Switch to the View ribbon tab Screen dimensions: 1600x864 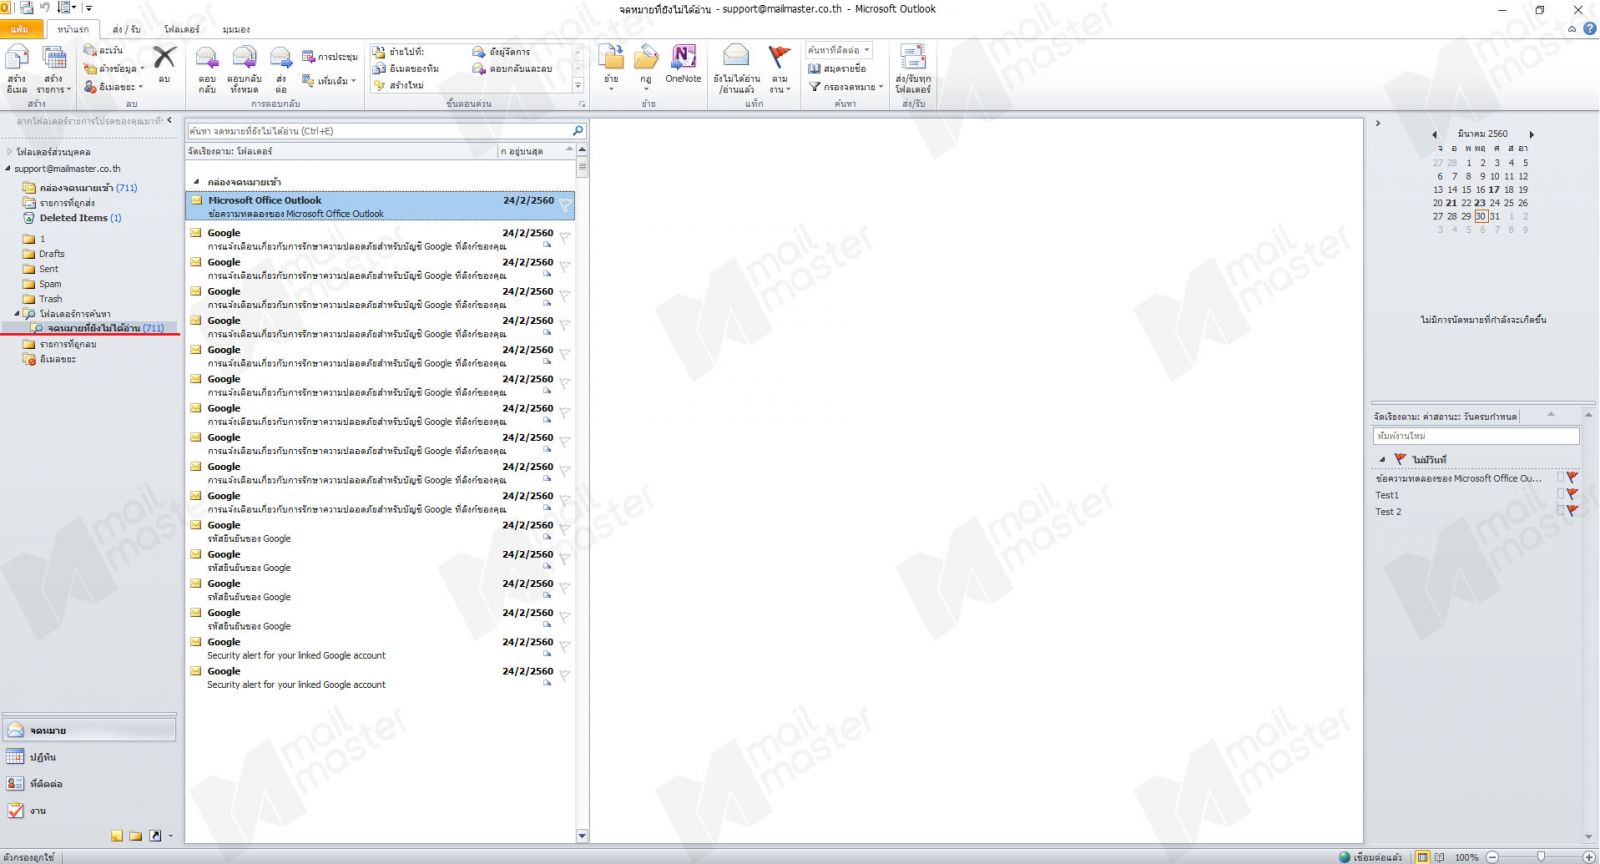tap(236, 29)
